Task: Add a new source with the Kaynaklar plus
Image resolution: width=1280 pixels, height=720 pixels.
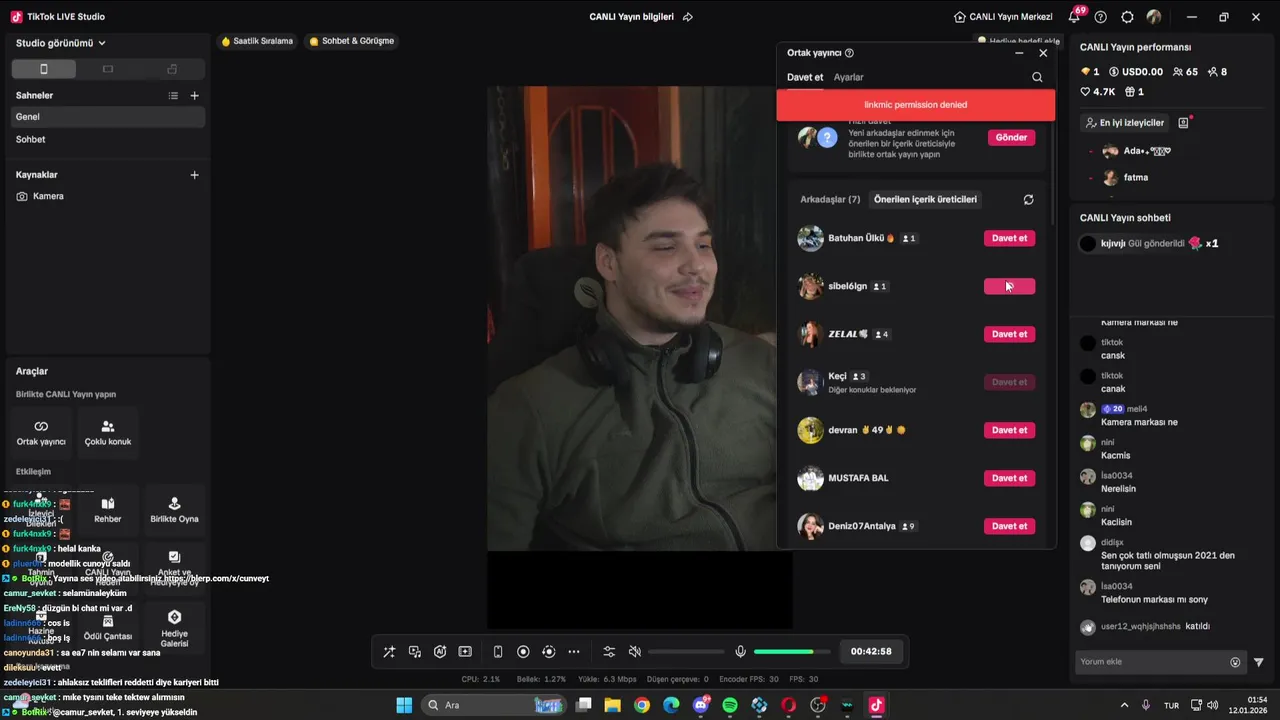Action: 194,175
